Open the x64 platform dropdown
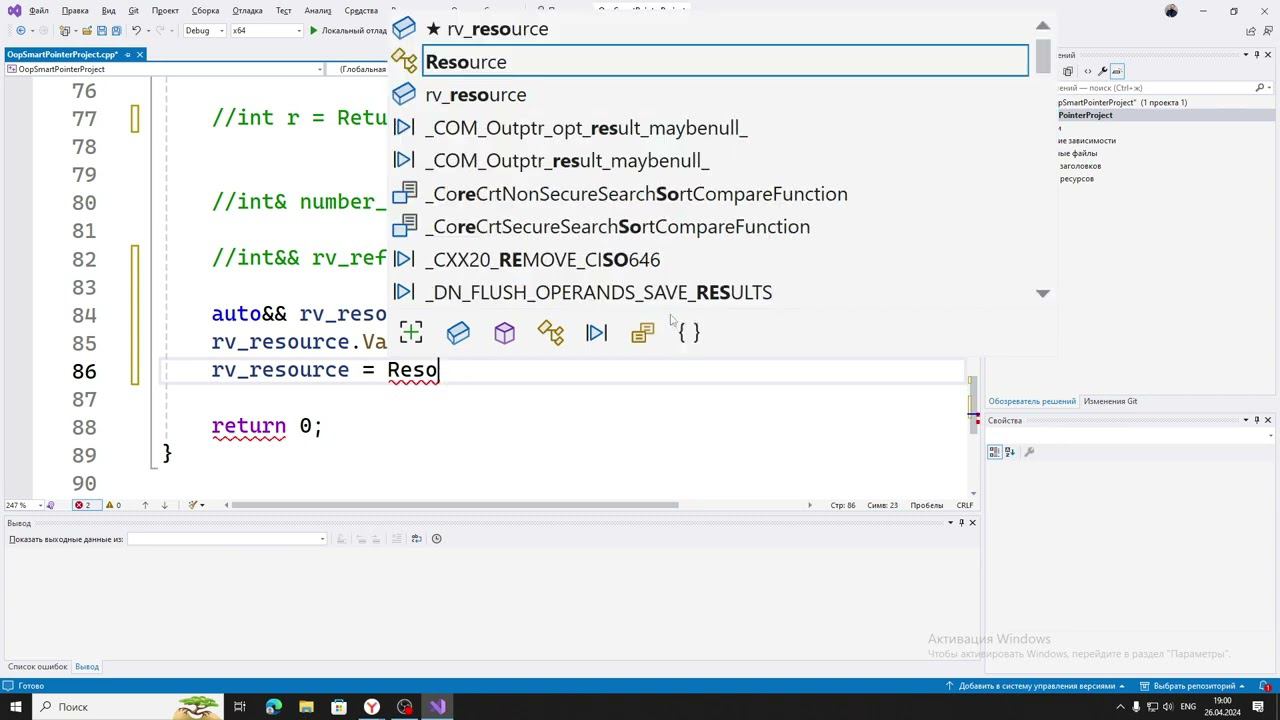 (266, 31)
